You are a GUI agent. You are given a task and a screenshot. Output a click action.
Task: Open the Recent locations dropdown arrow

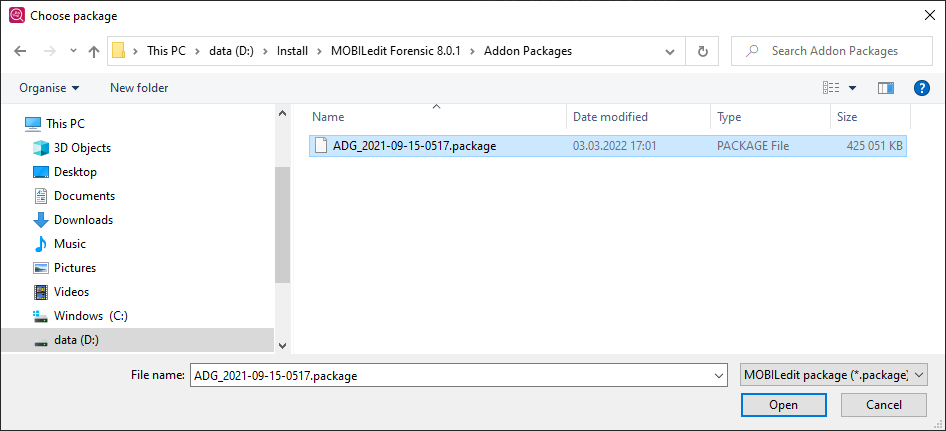point(73,51)
